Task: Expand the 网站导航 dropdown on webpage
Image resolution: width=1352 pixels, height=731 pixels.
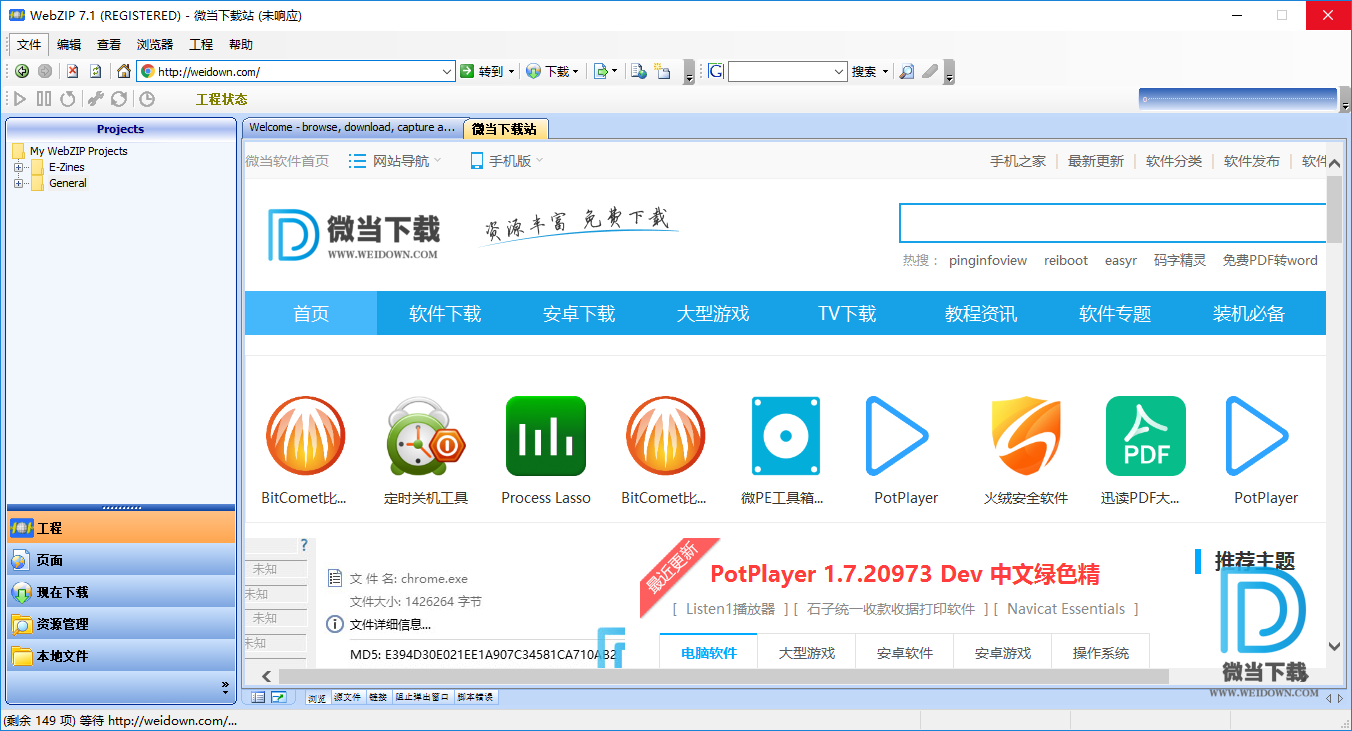Action: pyautogui.click(x=438, y=160)
